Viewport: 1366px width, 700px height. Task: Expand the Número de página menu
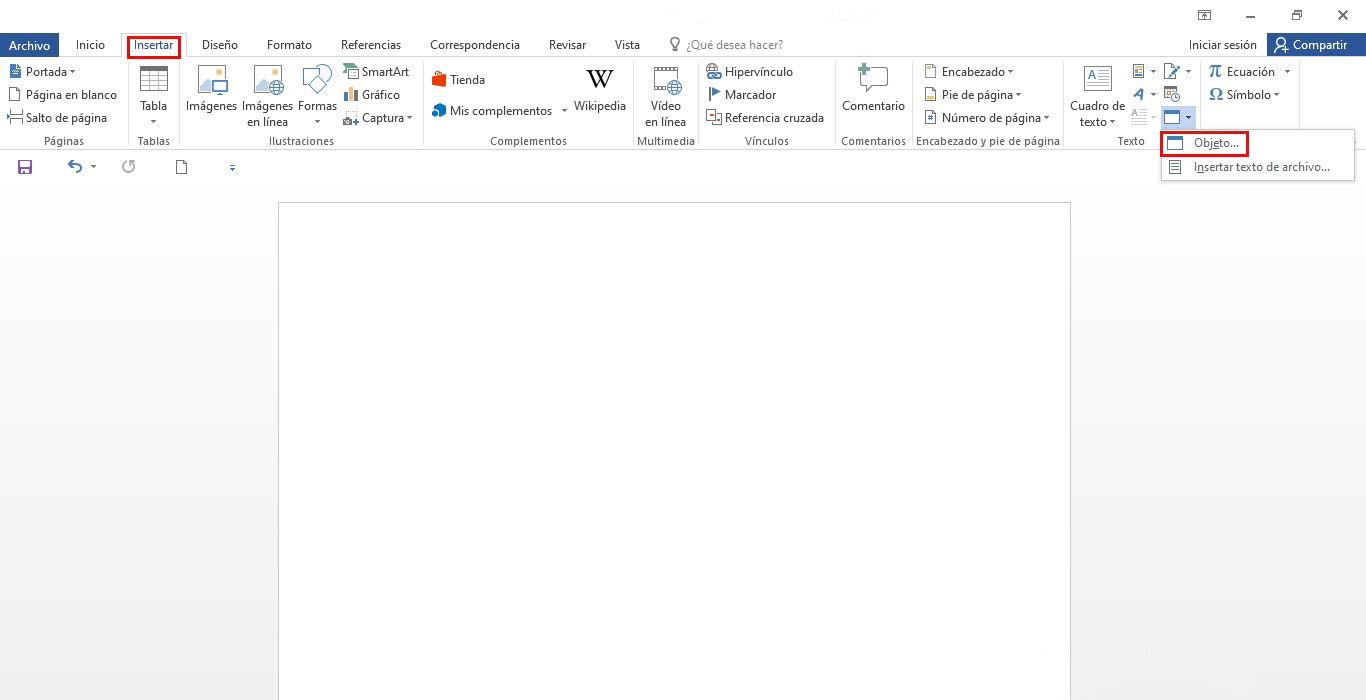(x=988, y=117)
